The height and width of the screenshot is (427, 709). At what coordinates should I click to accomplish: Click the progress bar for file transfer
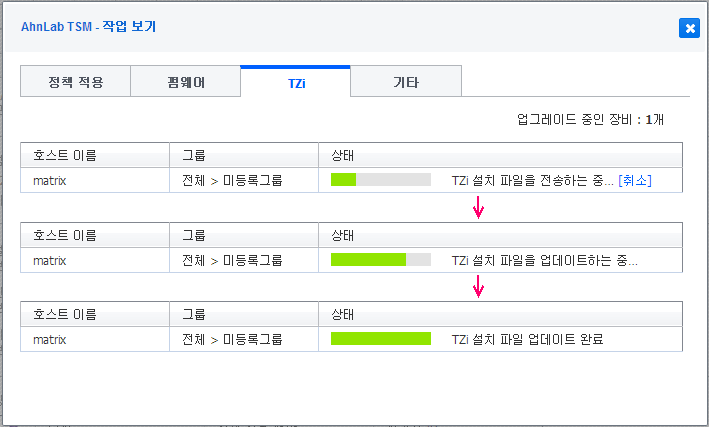tap(380, 180)
